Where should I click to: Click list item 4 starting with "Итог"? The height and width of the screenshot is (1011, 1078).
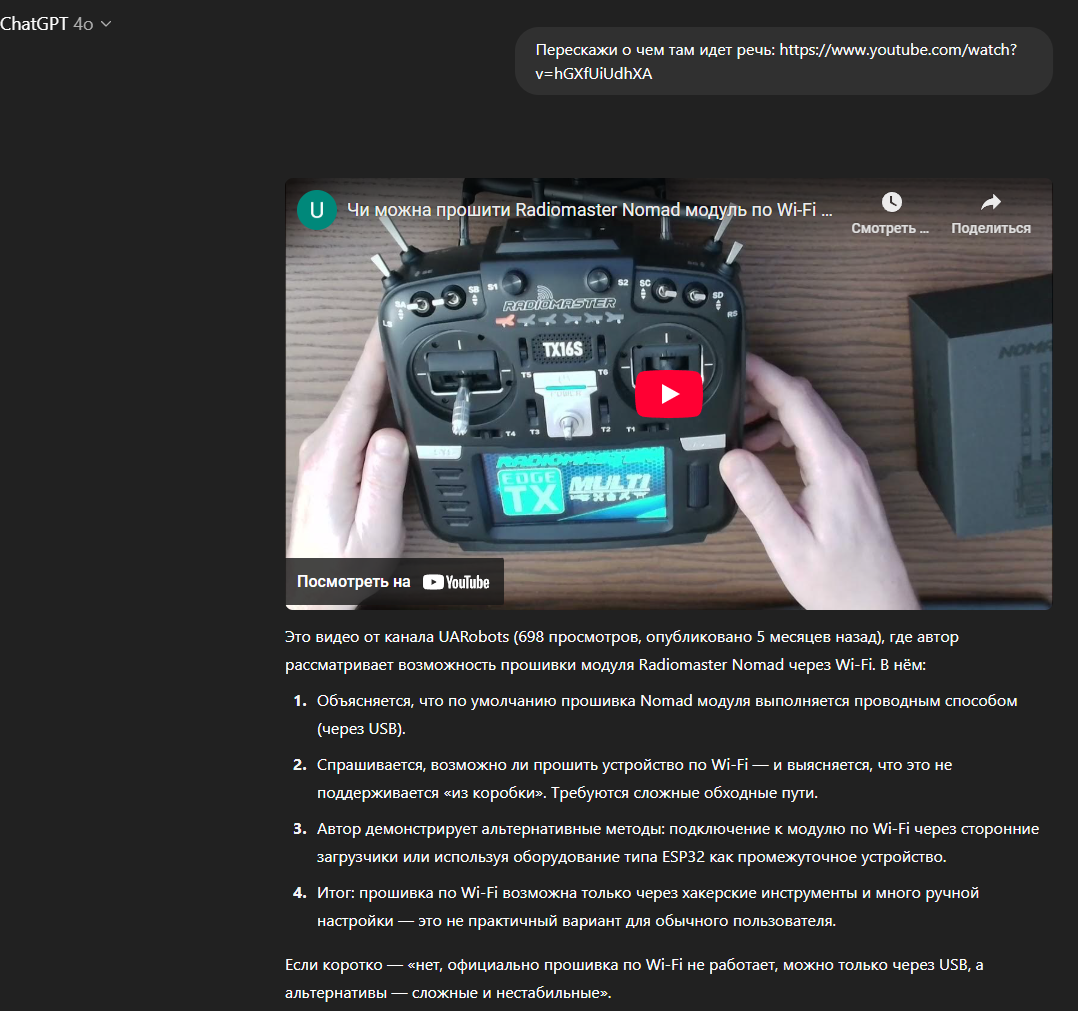(x=647, y=906)
